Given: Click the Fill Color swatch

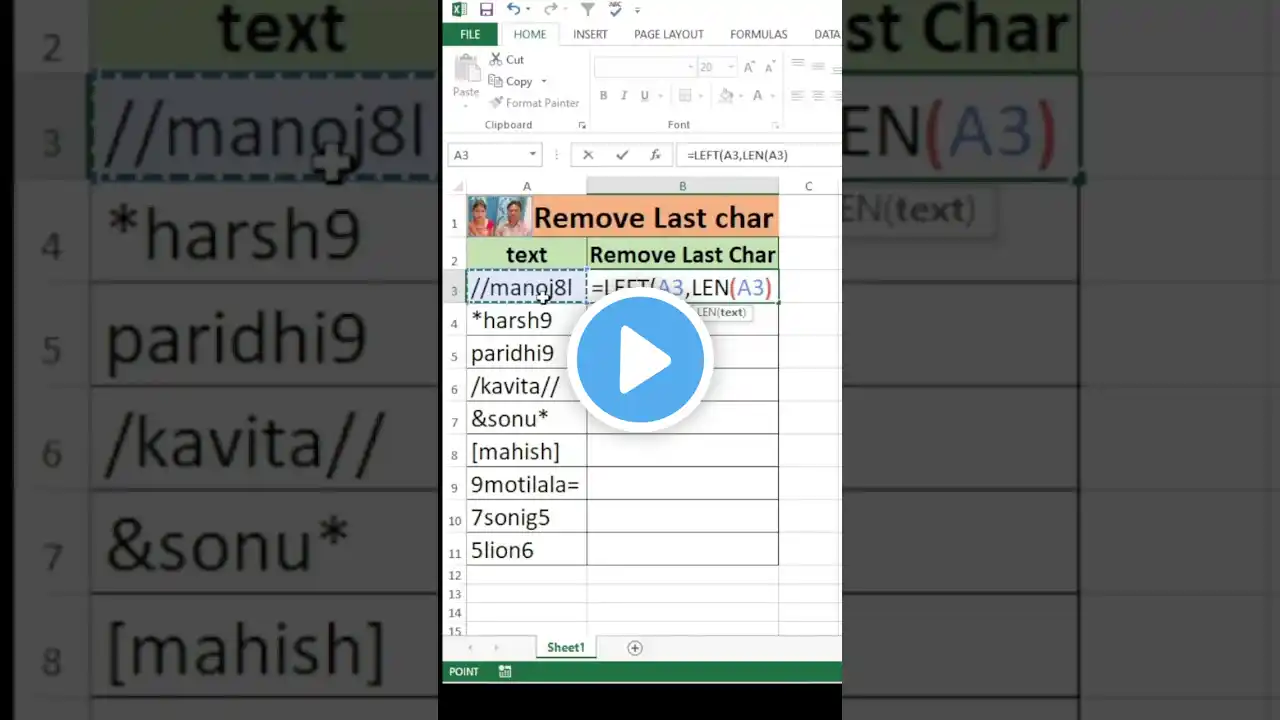Looking at the screenshot, I should [x=727, y=95].
